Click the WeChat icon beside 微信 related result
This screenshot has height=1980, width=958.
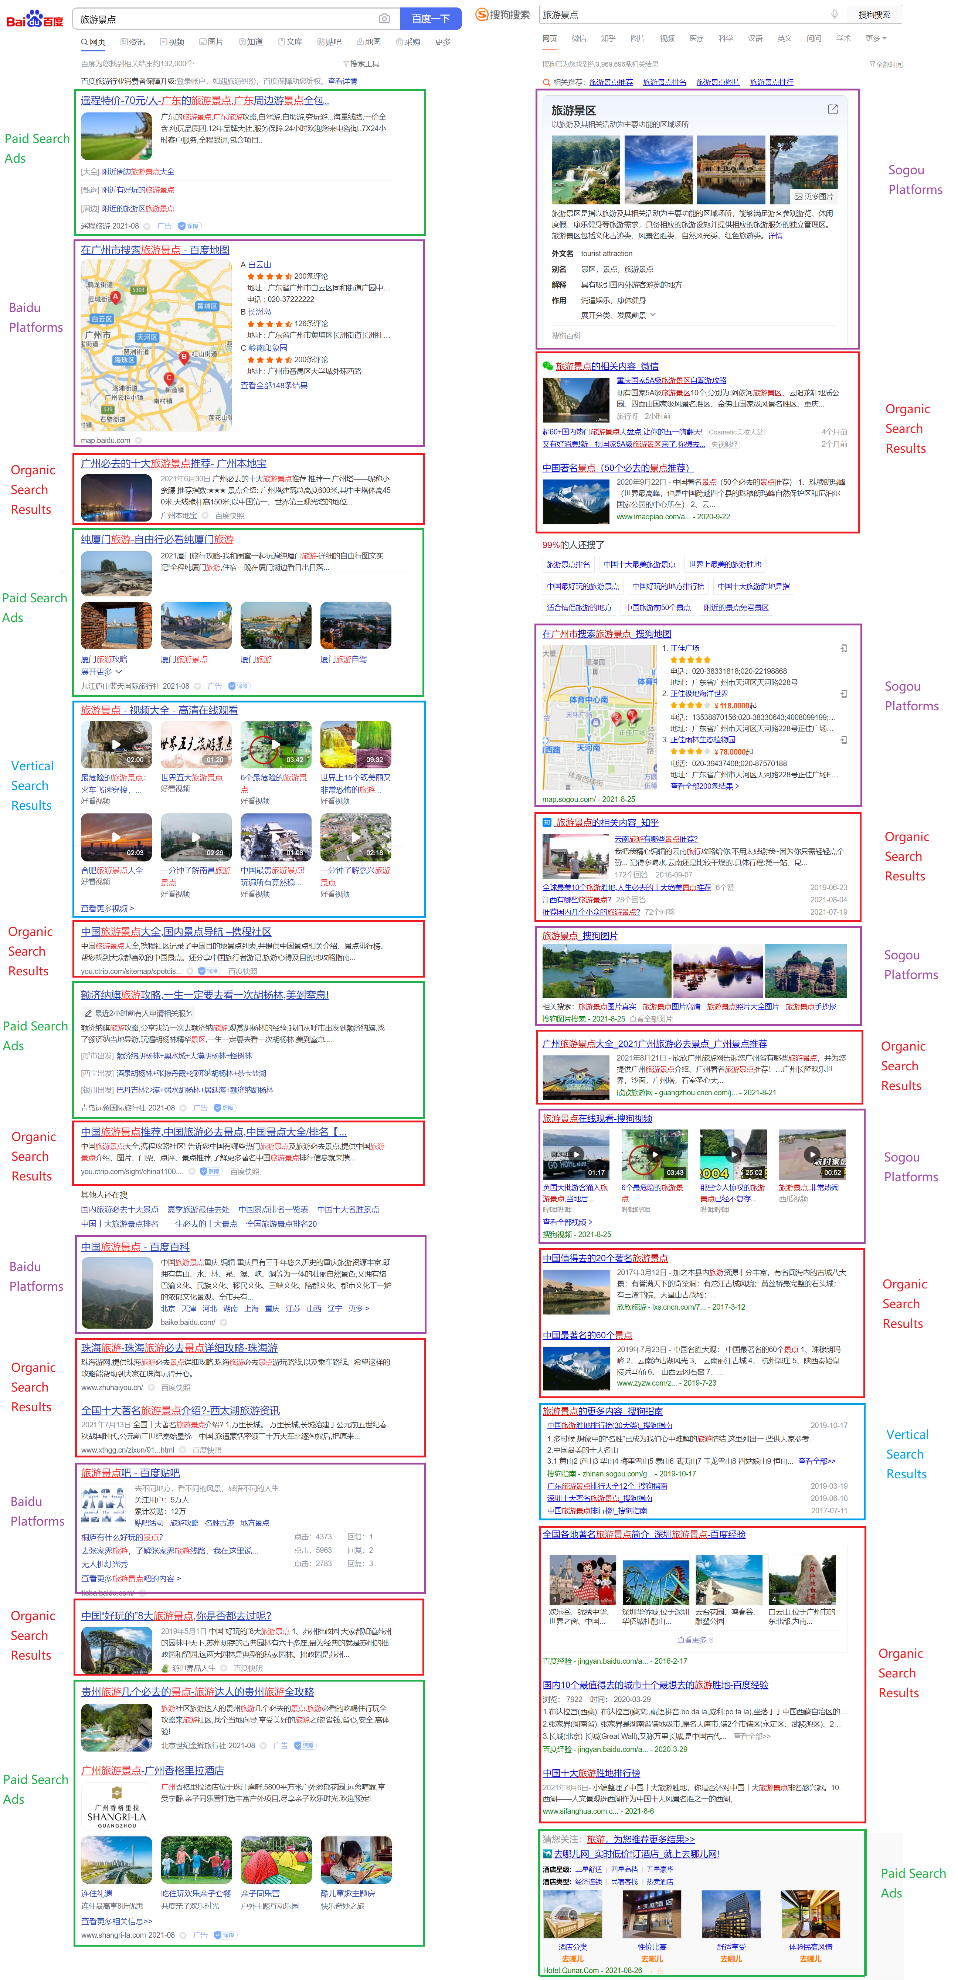[x=547, y=366]
